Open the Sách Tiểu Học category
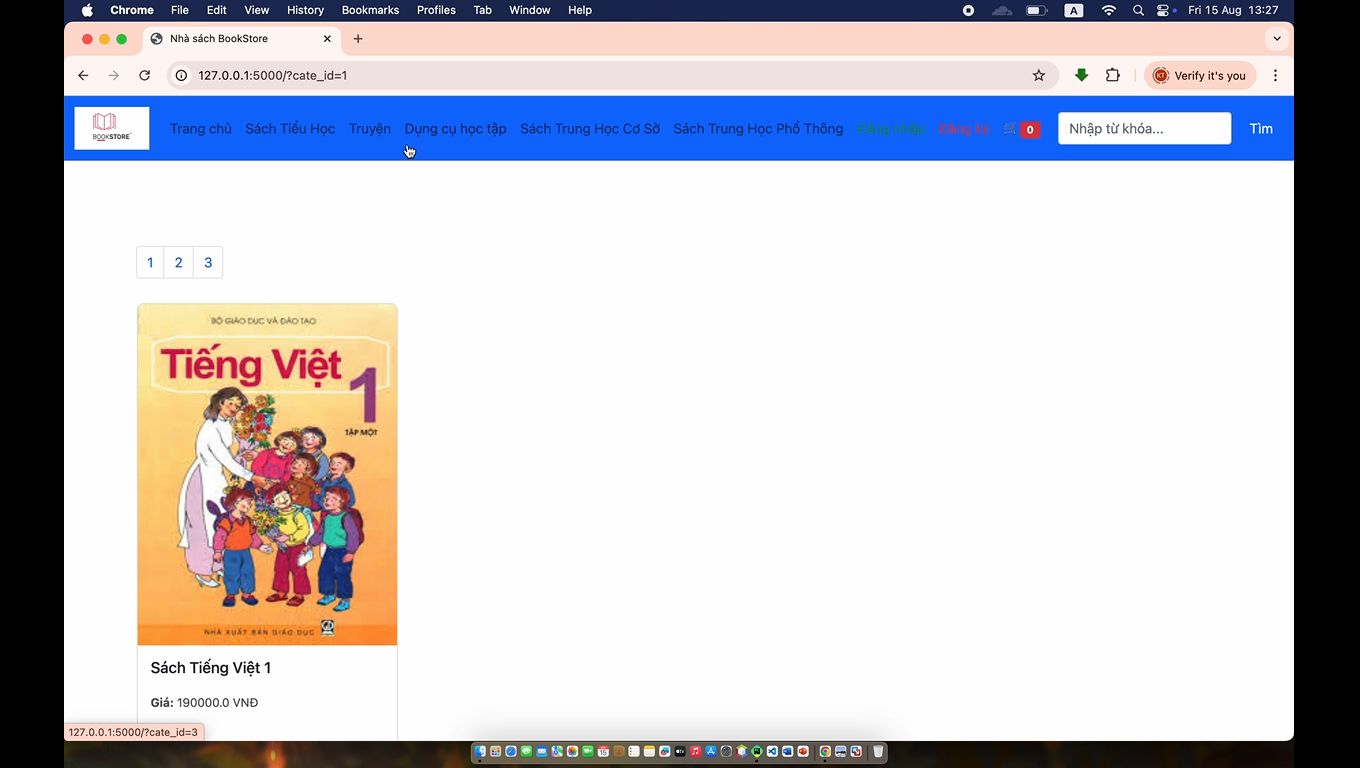The width and height of the screenshot is (1360, 768). click(290, 129)
